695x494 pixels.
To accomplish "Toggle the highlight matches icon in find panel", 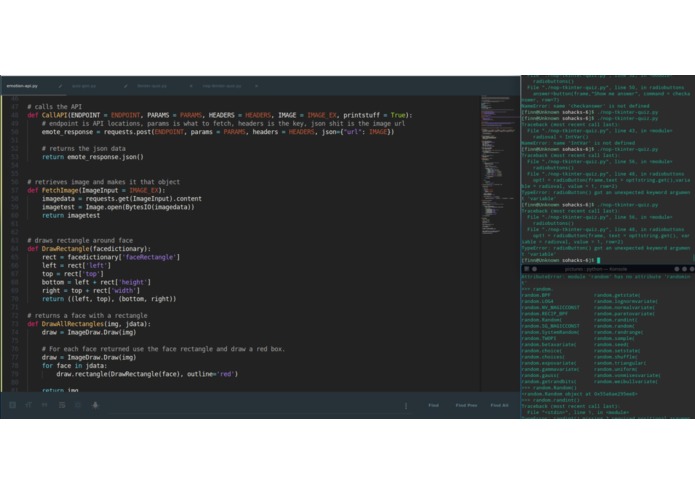I will [x=95, y=405].
